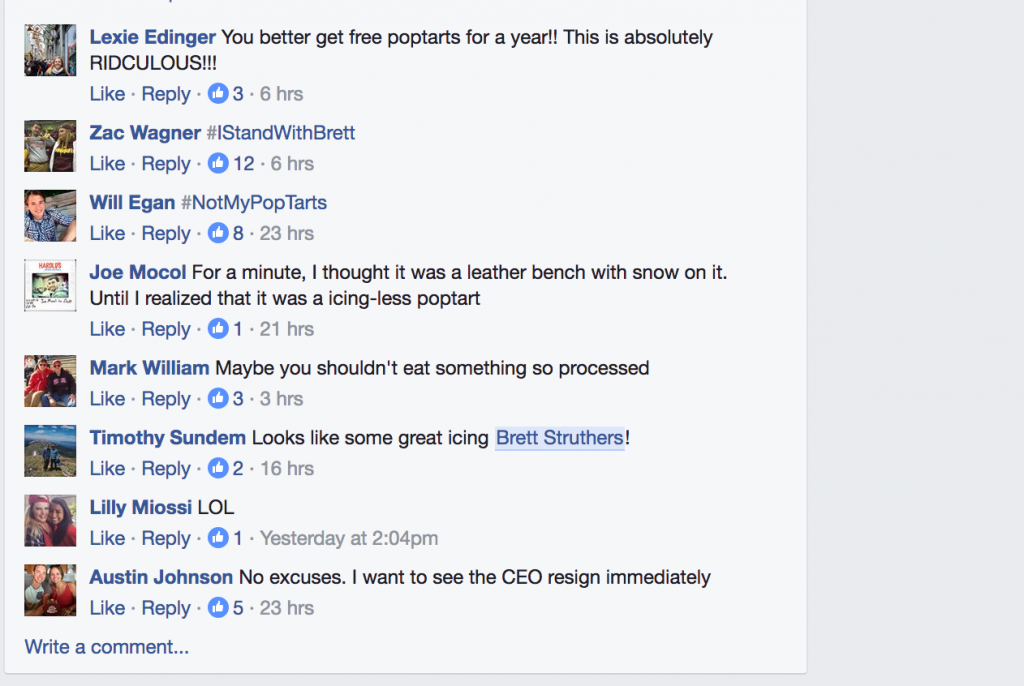The width and height of the screenshot is (1024, 686).
Task: Open the Yesterday at 2:04pm timestamp
Action: pyautogui.click(x=349, y=538)
